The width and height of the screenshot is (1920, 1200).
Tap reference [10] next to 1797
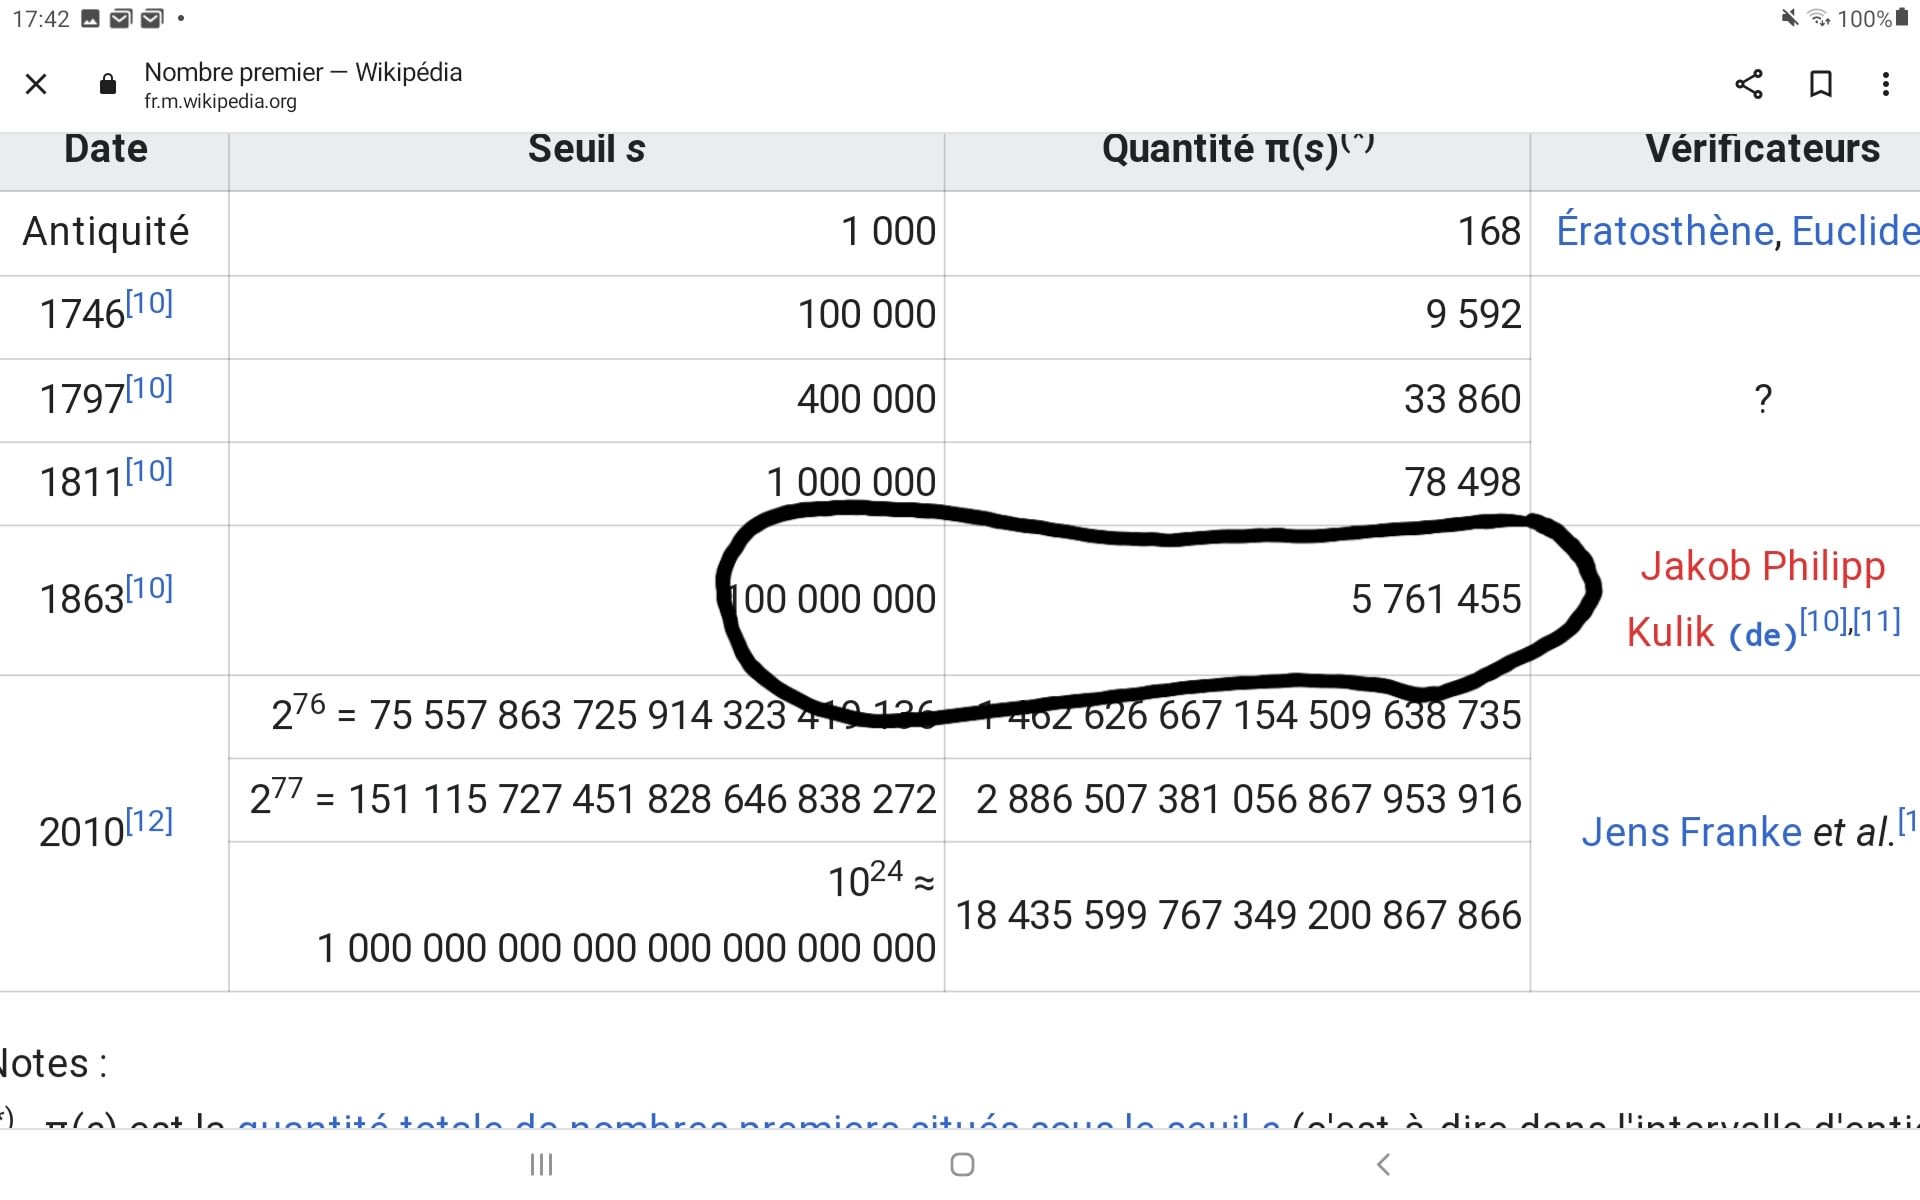coord(150,387)
